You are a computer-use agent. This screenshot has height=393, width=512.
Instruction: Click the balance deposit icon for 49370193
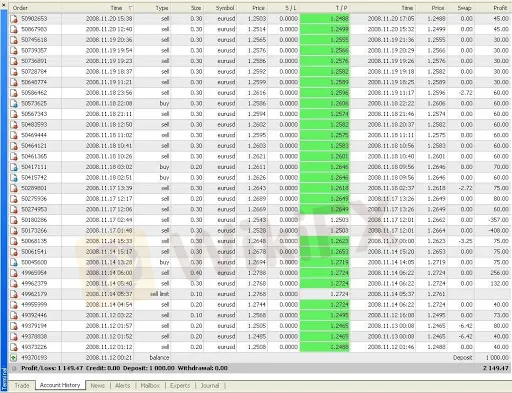(13, 358)
